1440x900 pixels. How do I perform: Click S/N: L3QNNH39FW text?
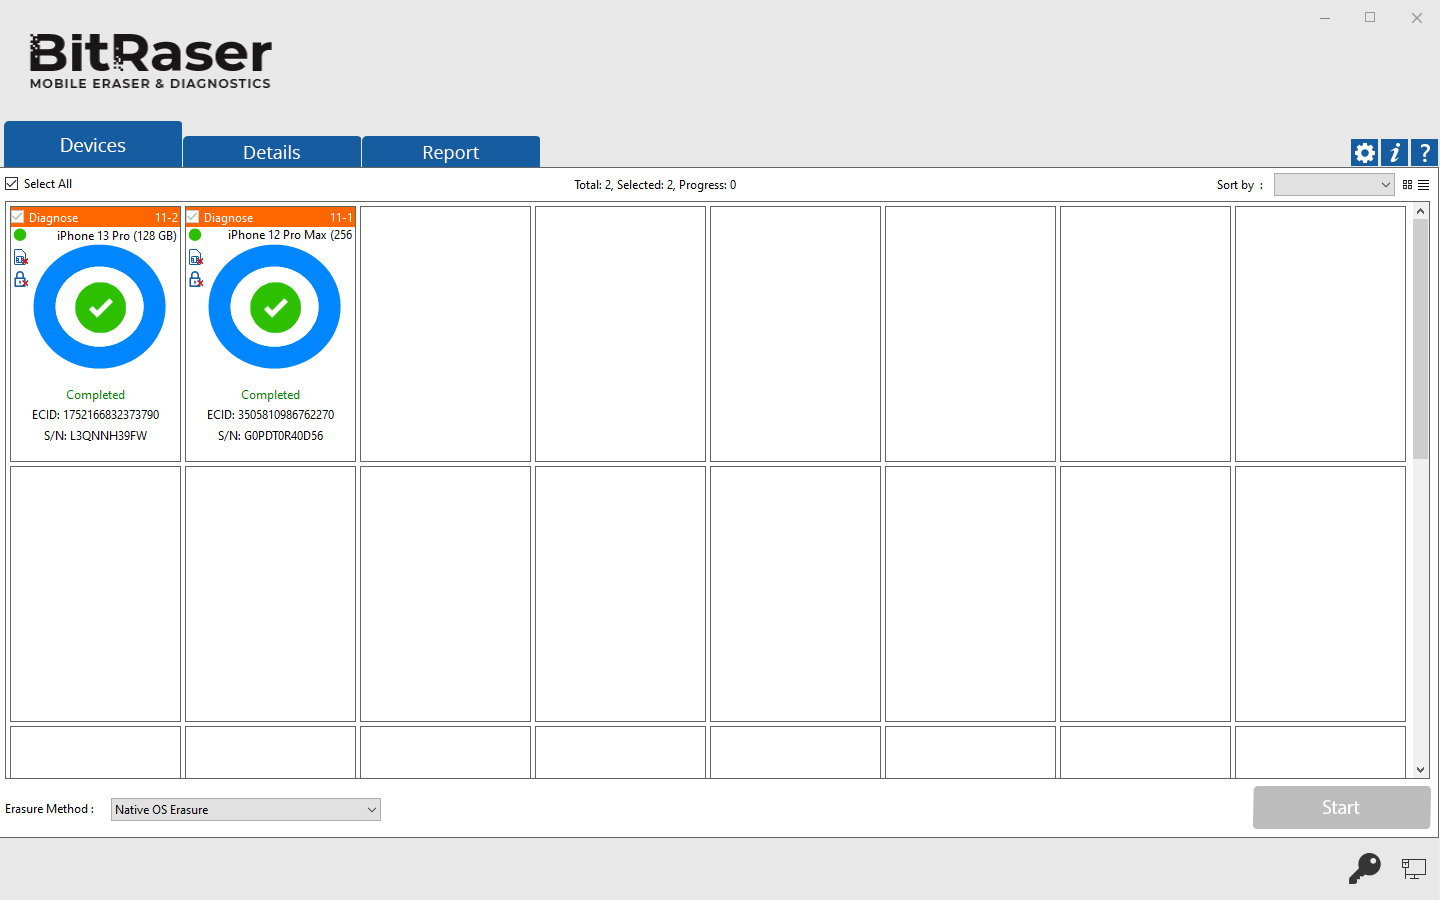(x=96, y=436)
